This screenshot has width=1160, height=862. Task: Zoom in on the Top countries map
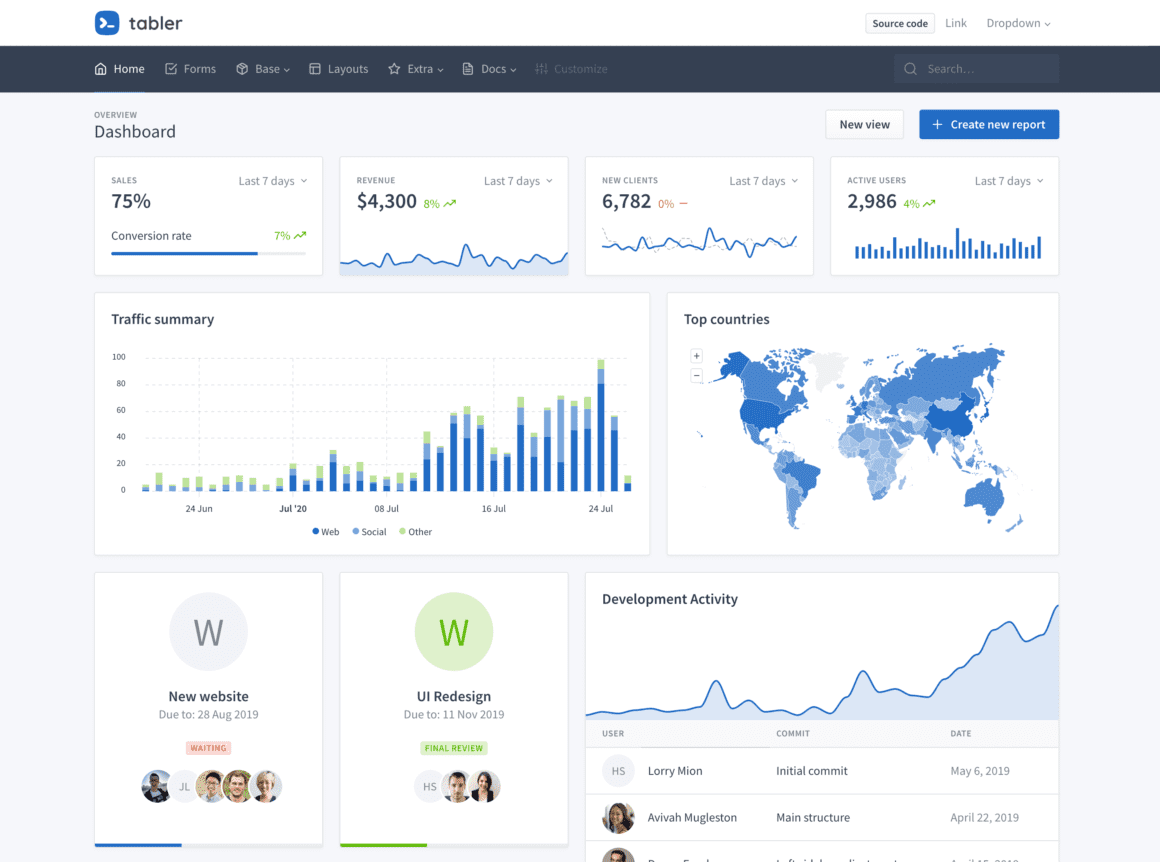tap(696, 355)
